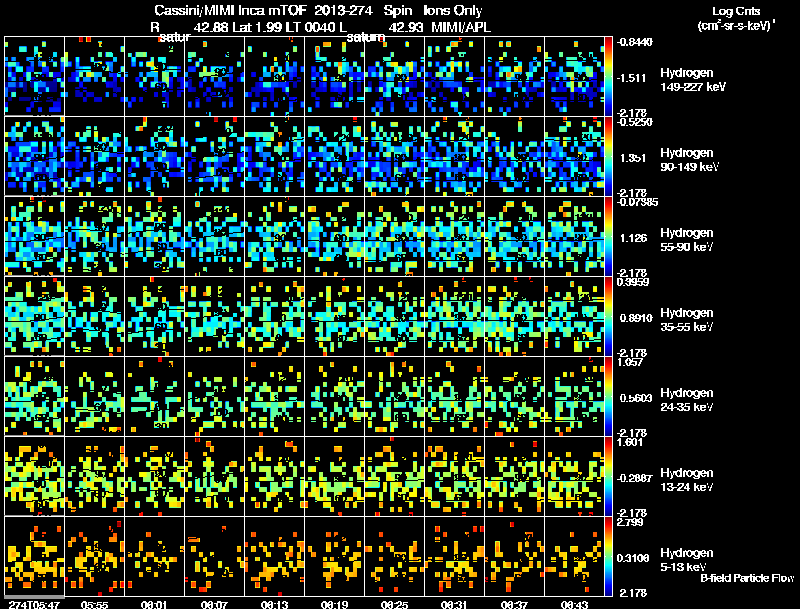Click the 'Cassini/MIMI Inca mTOF' title text
The width and height of the screenshot is (800, 609).
230,10
